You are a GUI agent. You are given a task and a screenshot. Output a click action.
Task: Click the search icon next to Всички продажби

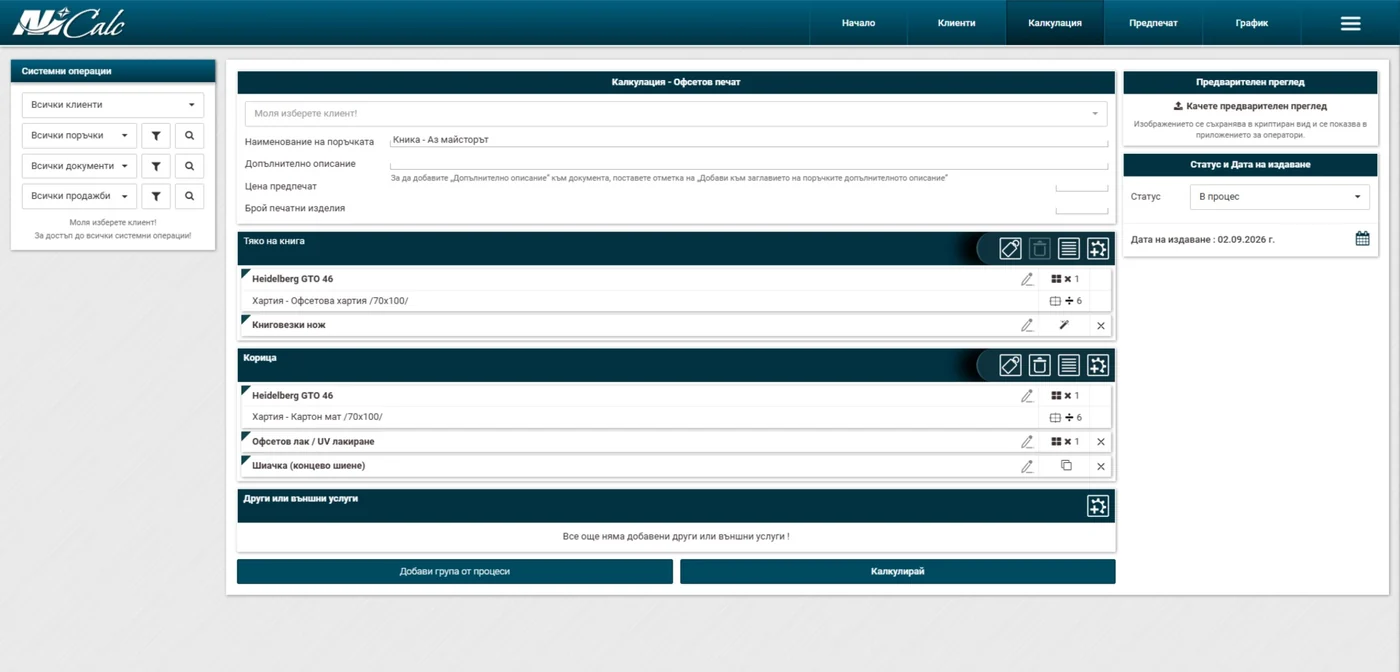[x=190, y=196]
